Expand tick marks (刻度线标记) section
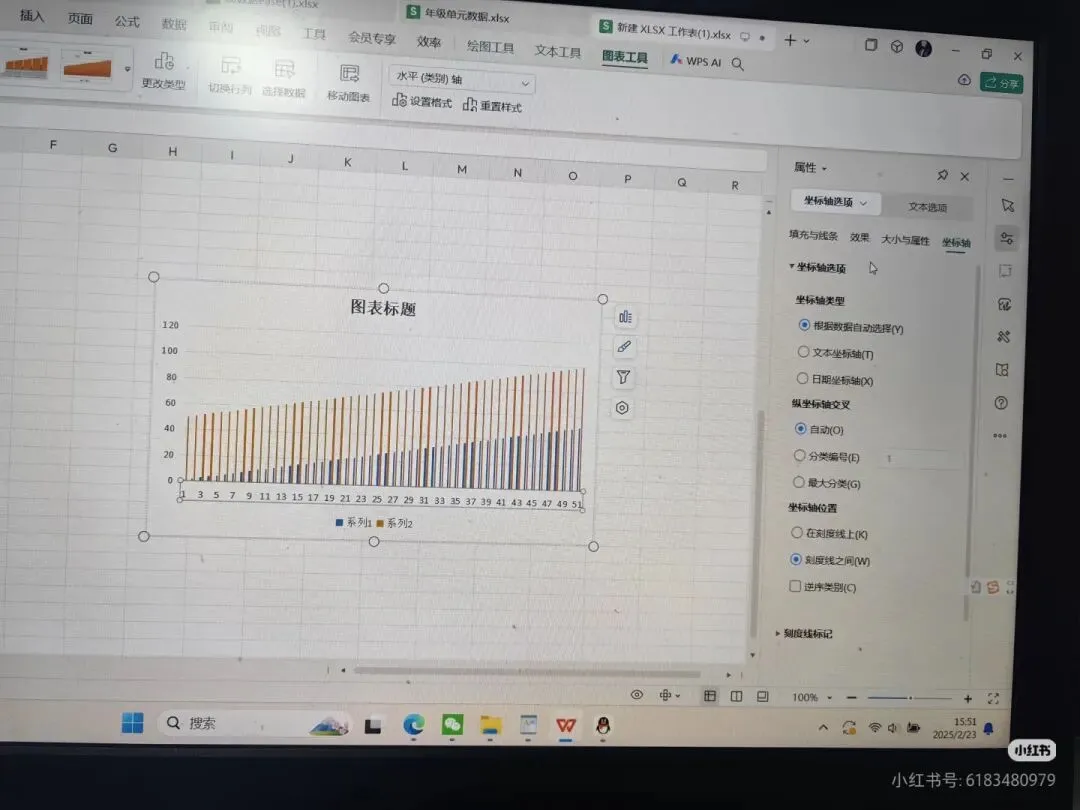 [804, 633]
